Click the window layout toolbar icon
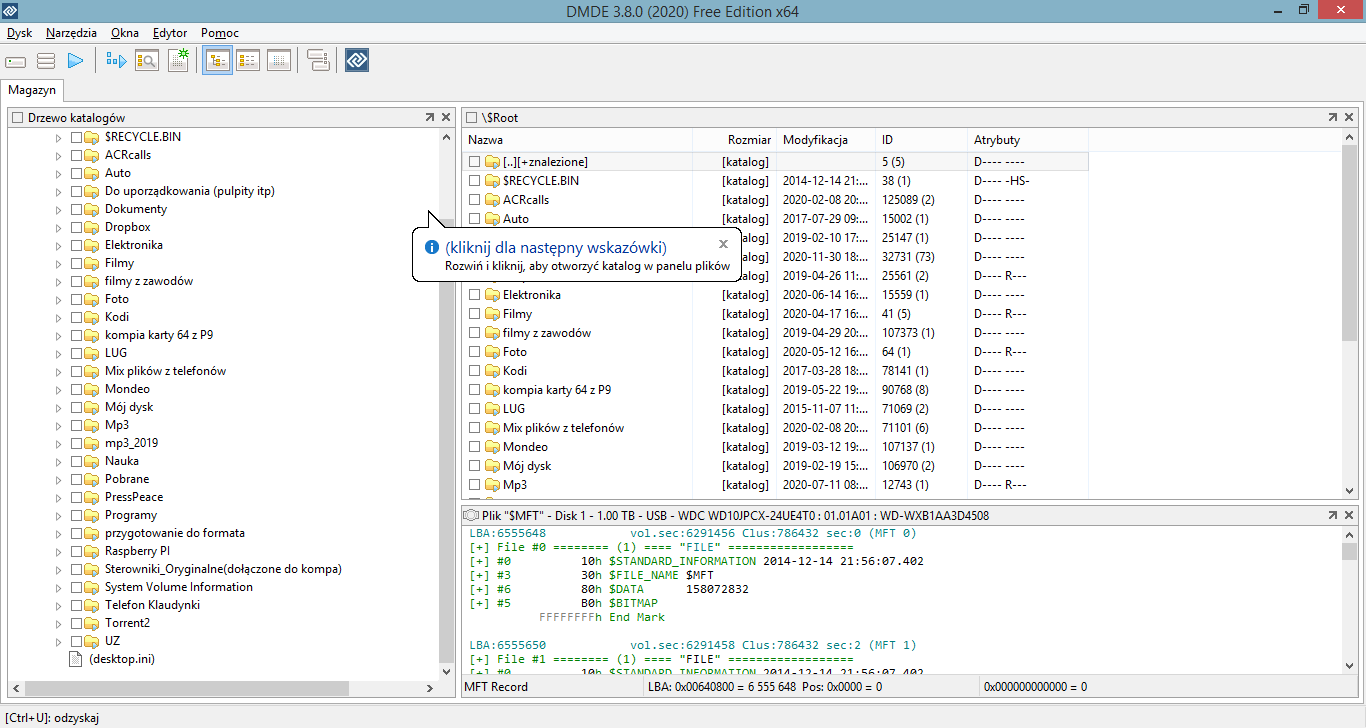1366x728 pixels. pyautogui.click(x=319, y=61)
